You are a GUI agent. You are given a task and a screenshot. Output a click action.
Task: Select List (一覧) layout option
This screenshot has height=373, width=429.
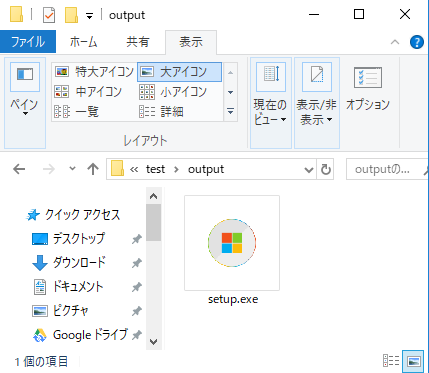(x=77, y=111)
